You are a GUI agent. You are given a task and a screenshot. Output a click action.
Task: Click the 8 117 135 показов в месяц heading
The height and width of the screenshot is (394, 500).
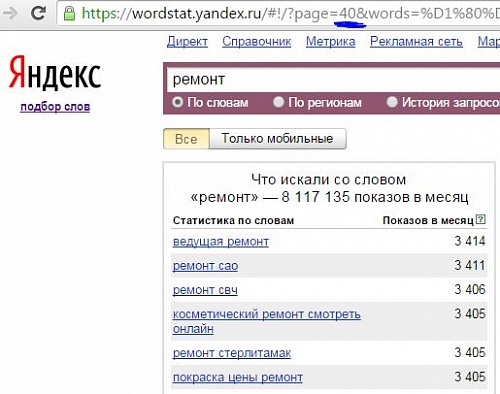[375, 197]
